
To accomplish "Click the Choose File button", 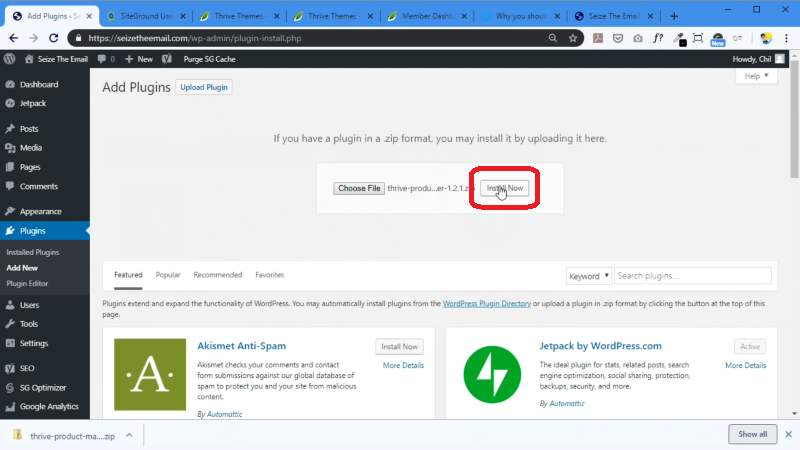I will (x=359, y=188).
